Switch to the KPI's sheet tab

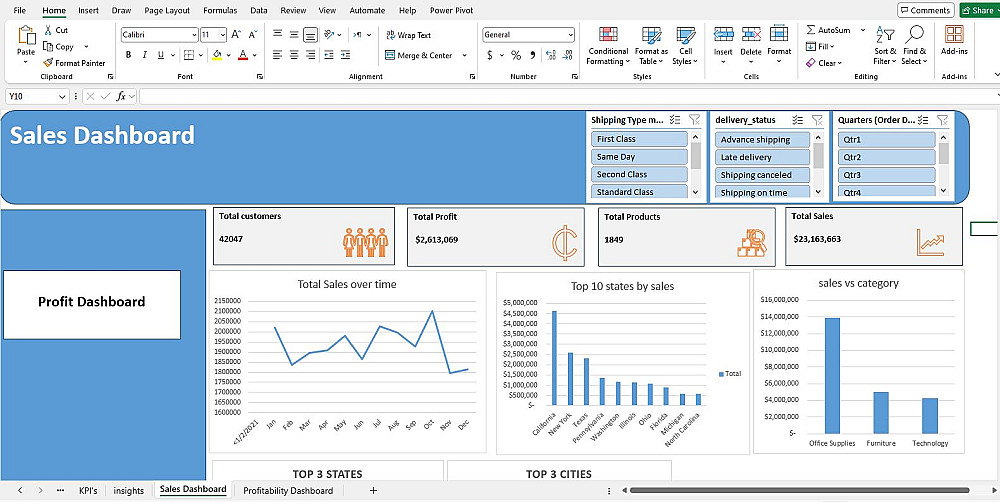pos(88,491)
